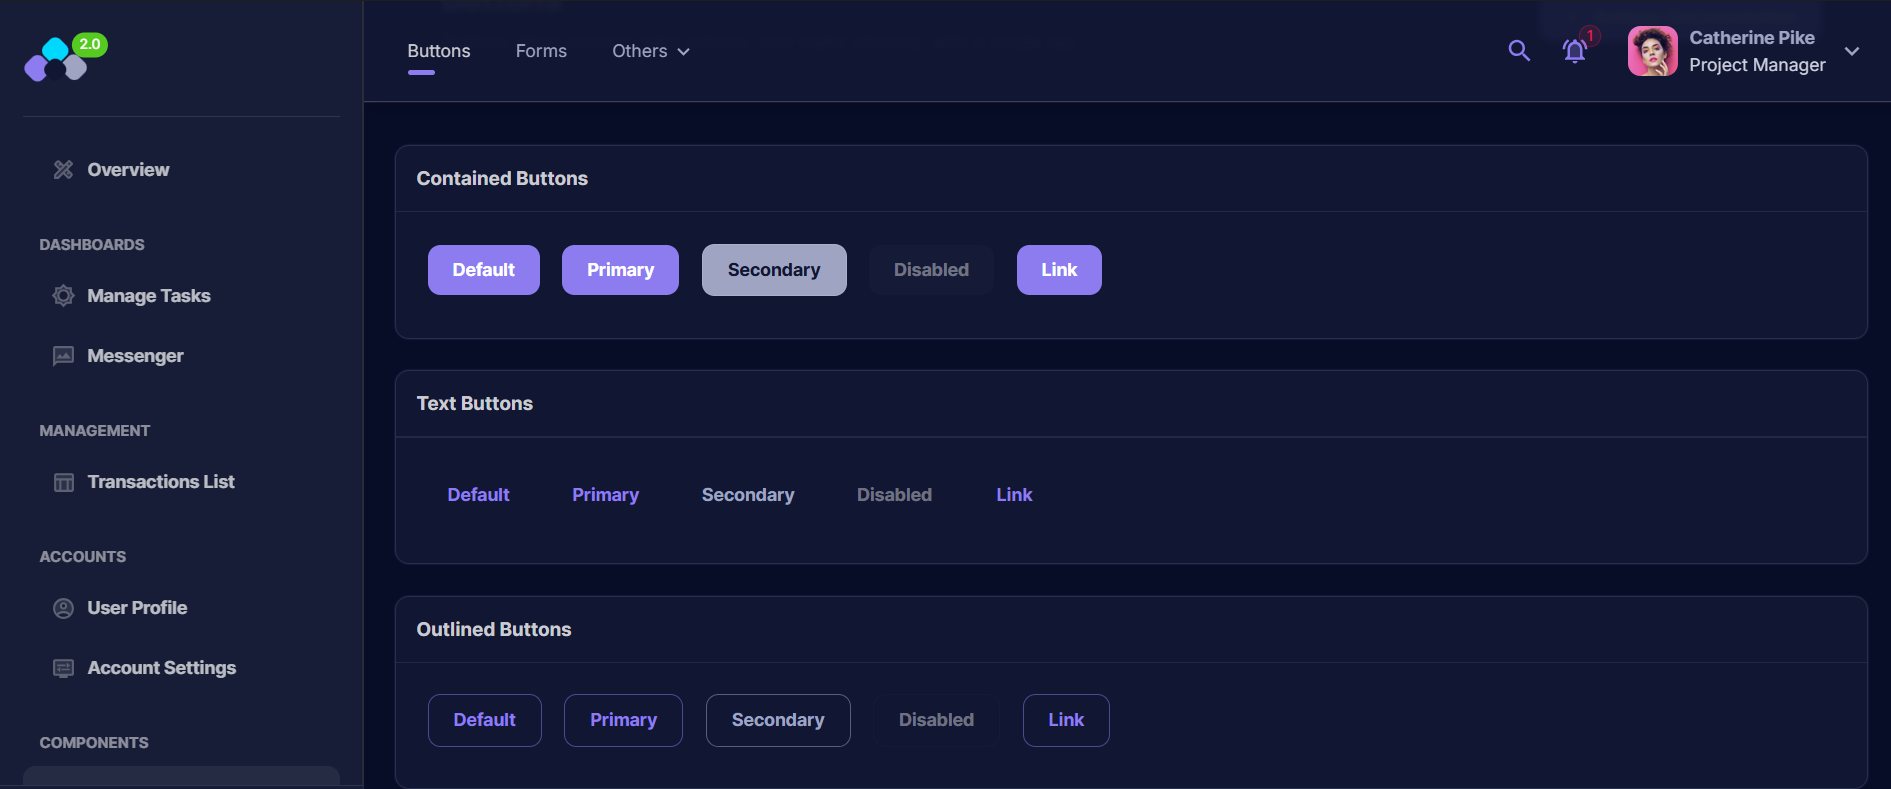Click the Messenger sidebar icon
Viewport: 1891px width, 789px height.
click(x=63, y=356)
